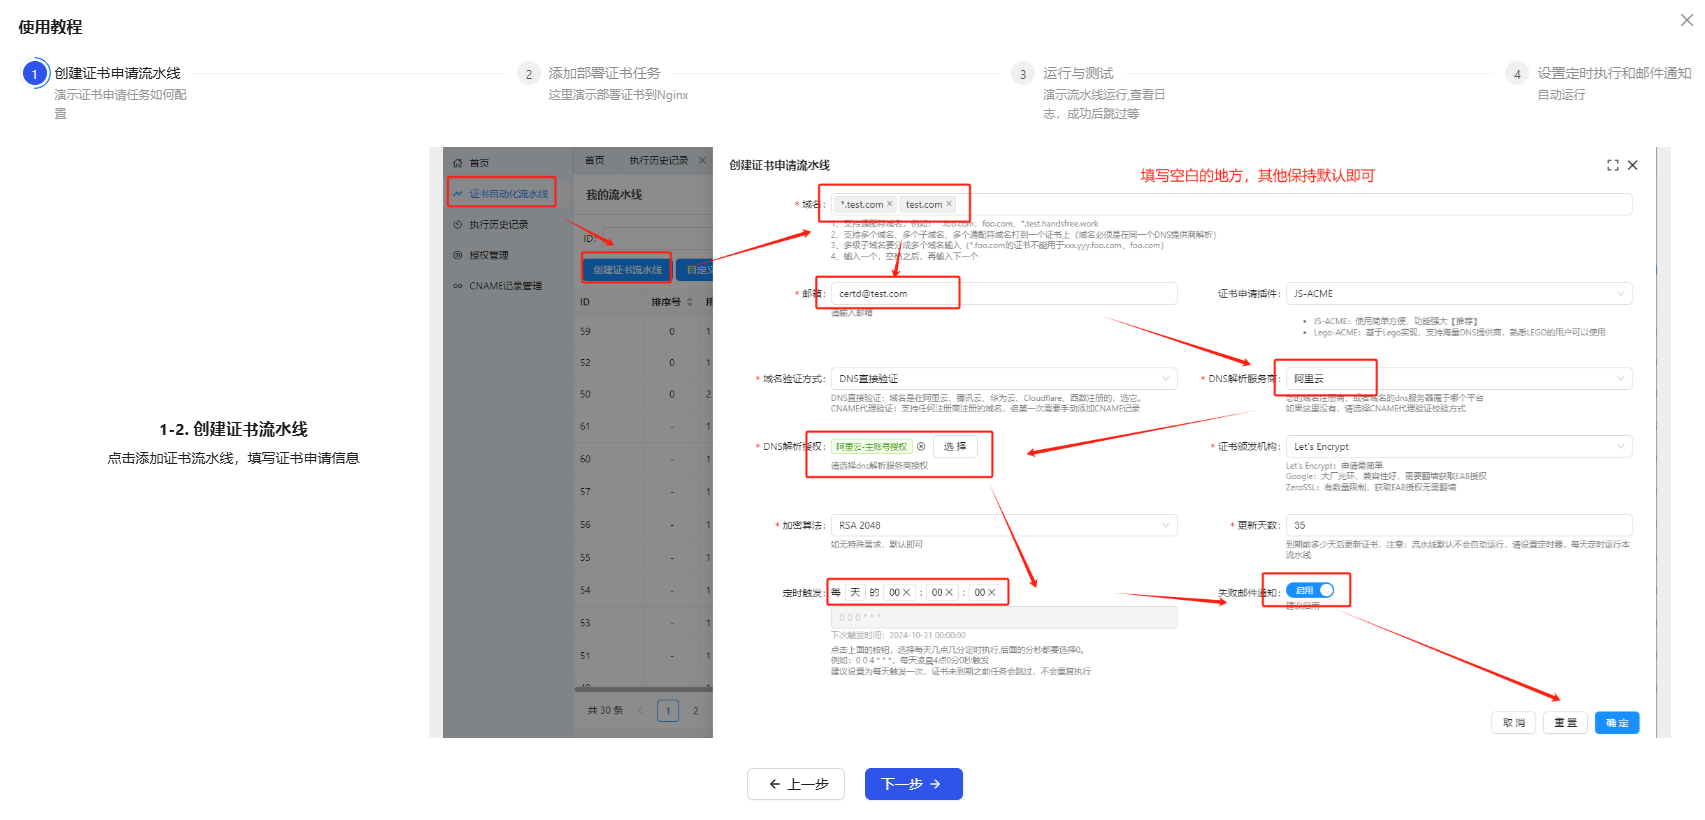Open the 证书申请插件 JS-ACME dropdown
This screenshot has height=820, width=1705.
pos(1458,294)
